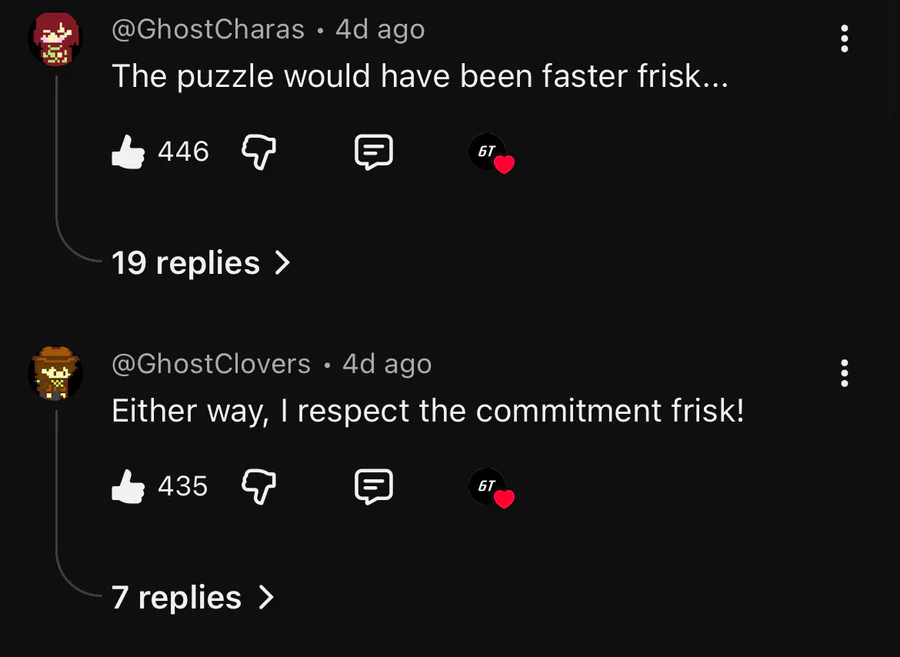
Task: Open the @GhostClovers channel link
Action: (211, 364)
